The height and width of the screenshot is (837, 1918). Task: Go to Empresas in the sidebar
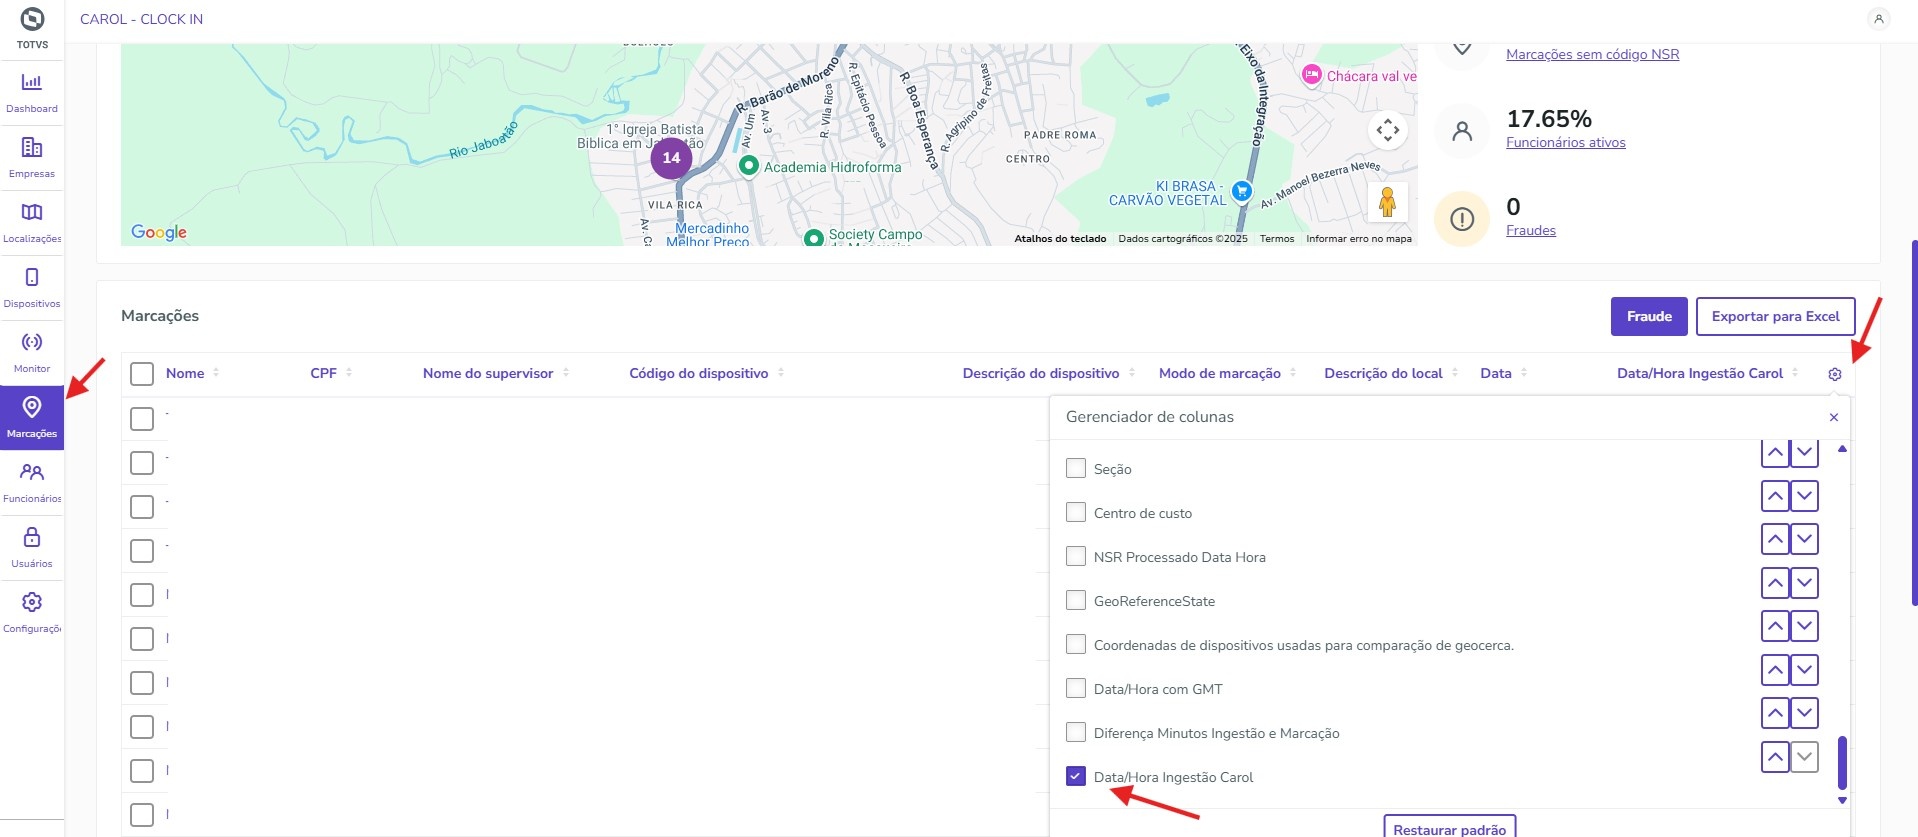(x=32, y=158)
